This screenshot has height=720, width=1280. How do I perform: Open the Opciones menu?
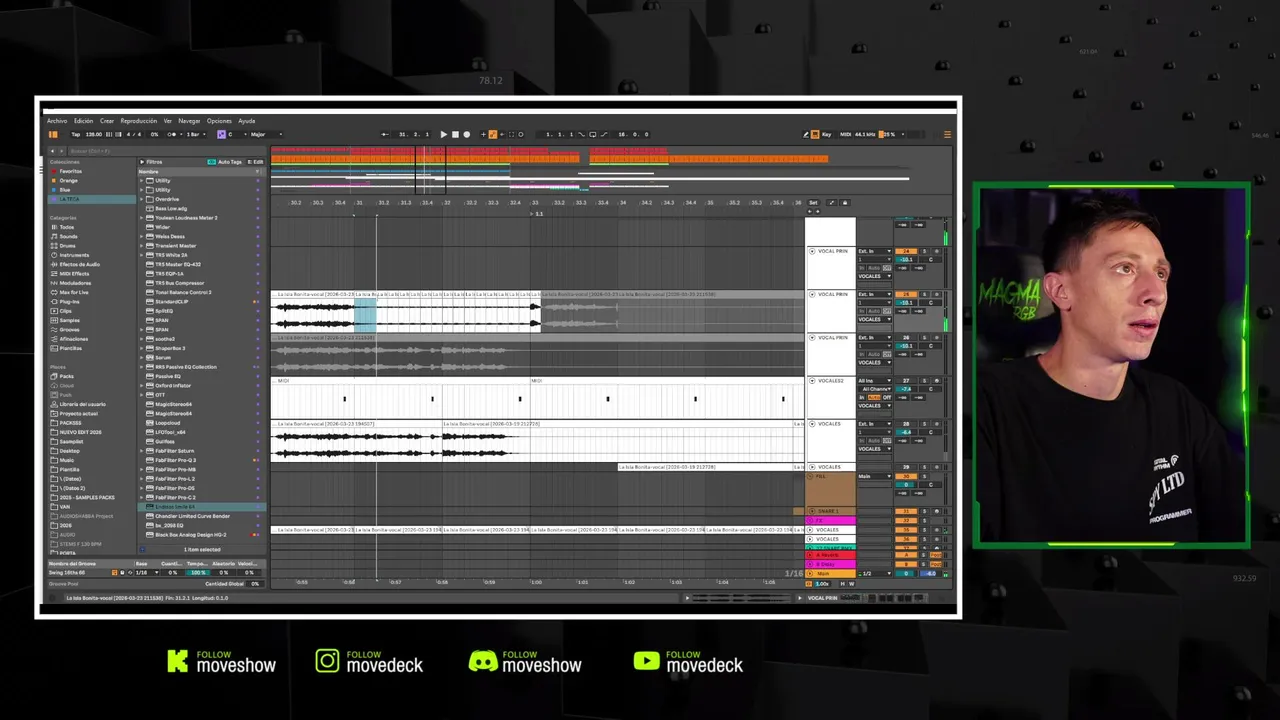[219, 121]
